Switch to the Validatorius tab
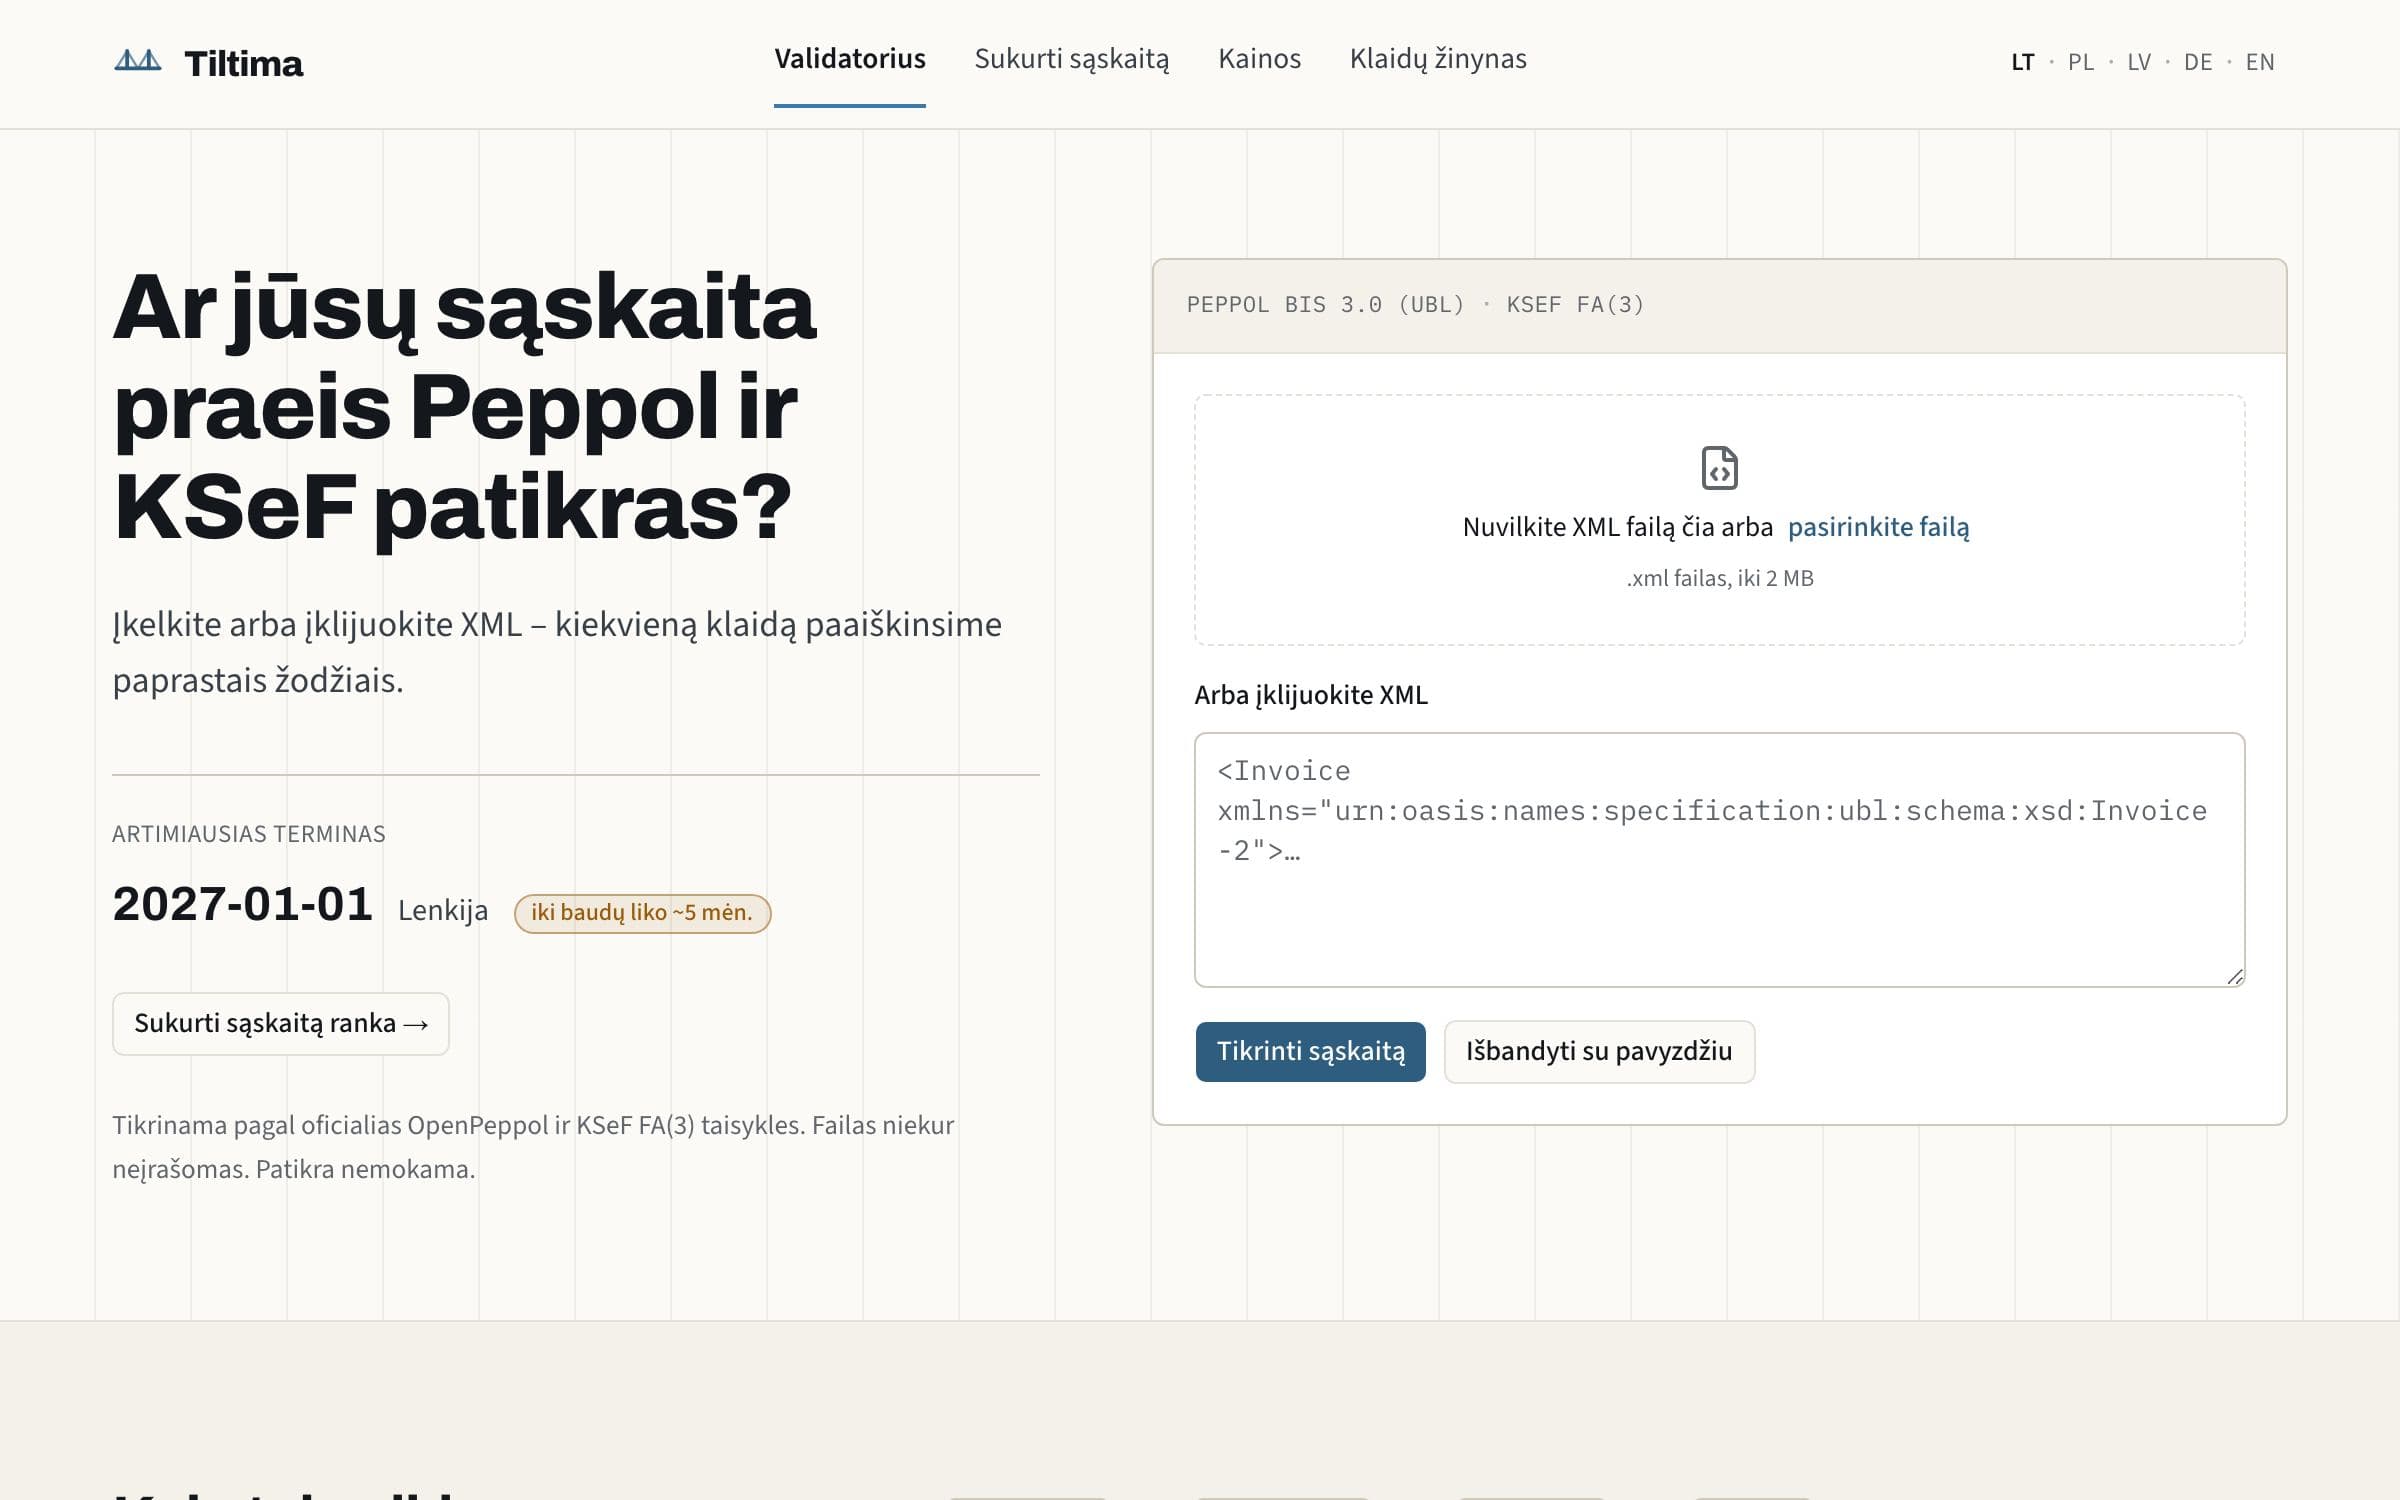The image size is (2400, 1500). point(850,59)
